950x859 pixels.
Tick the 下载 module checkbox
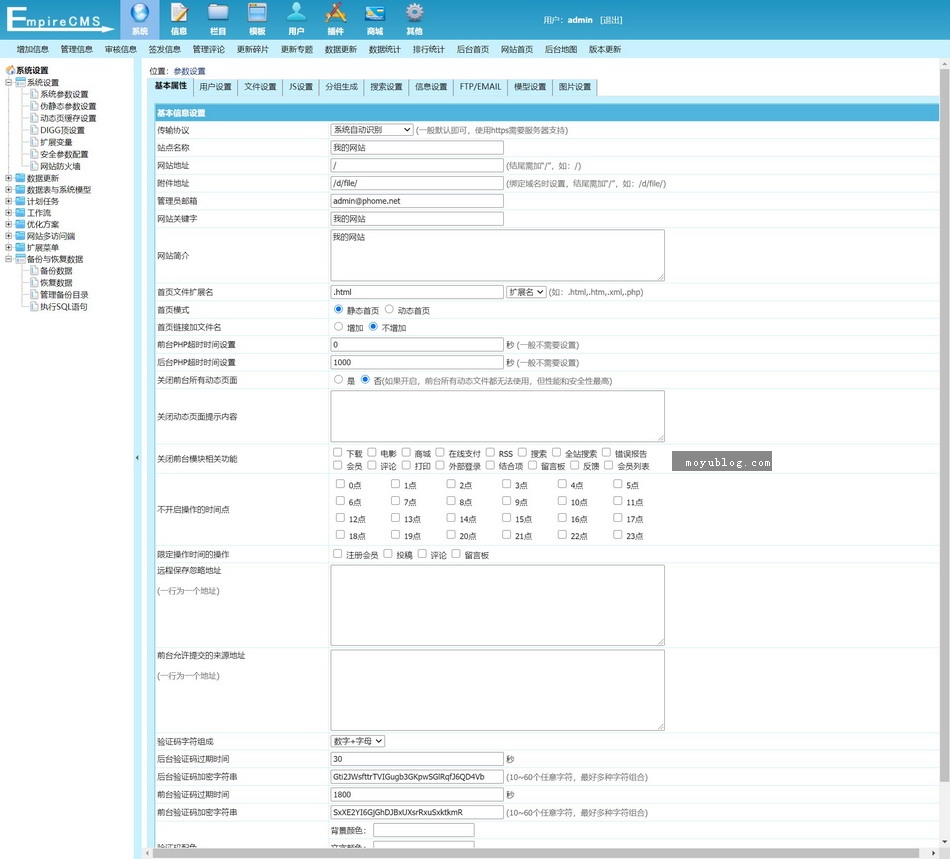click(337, 453)
